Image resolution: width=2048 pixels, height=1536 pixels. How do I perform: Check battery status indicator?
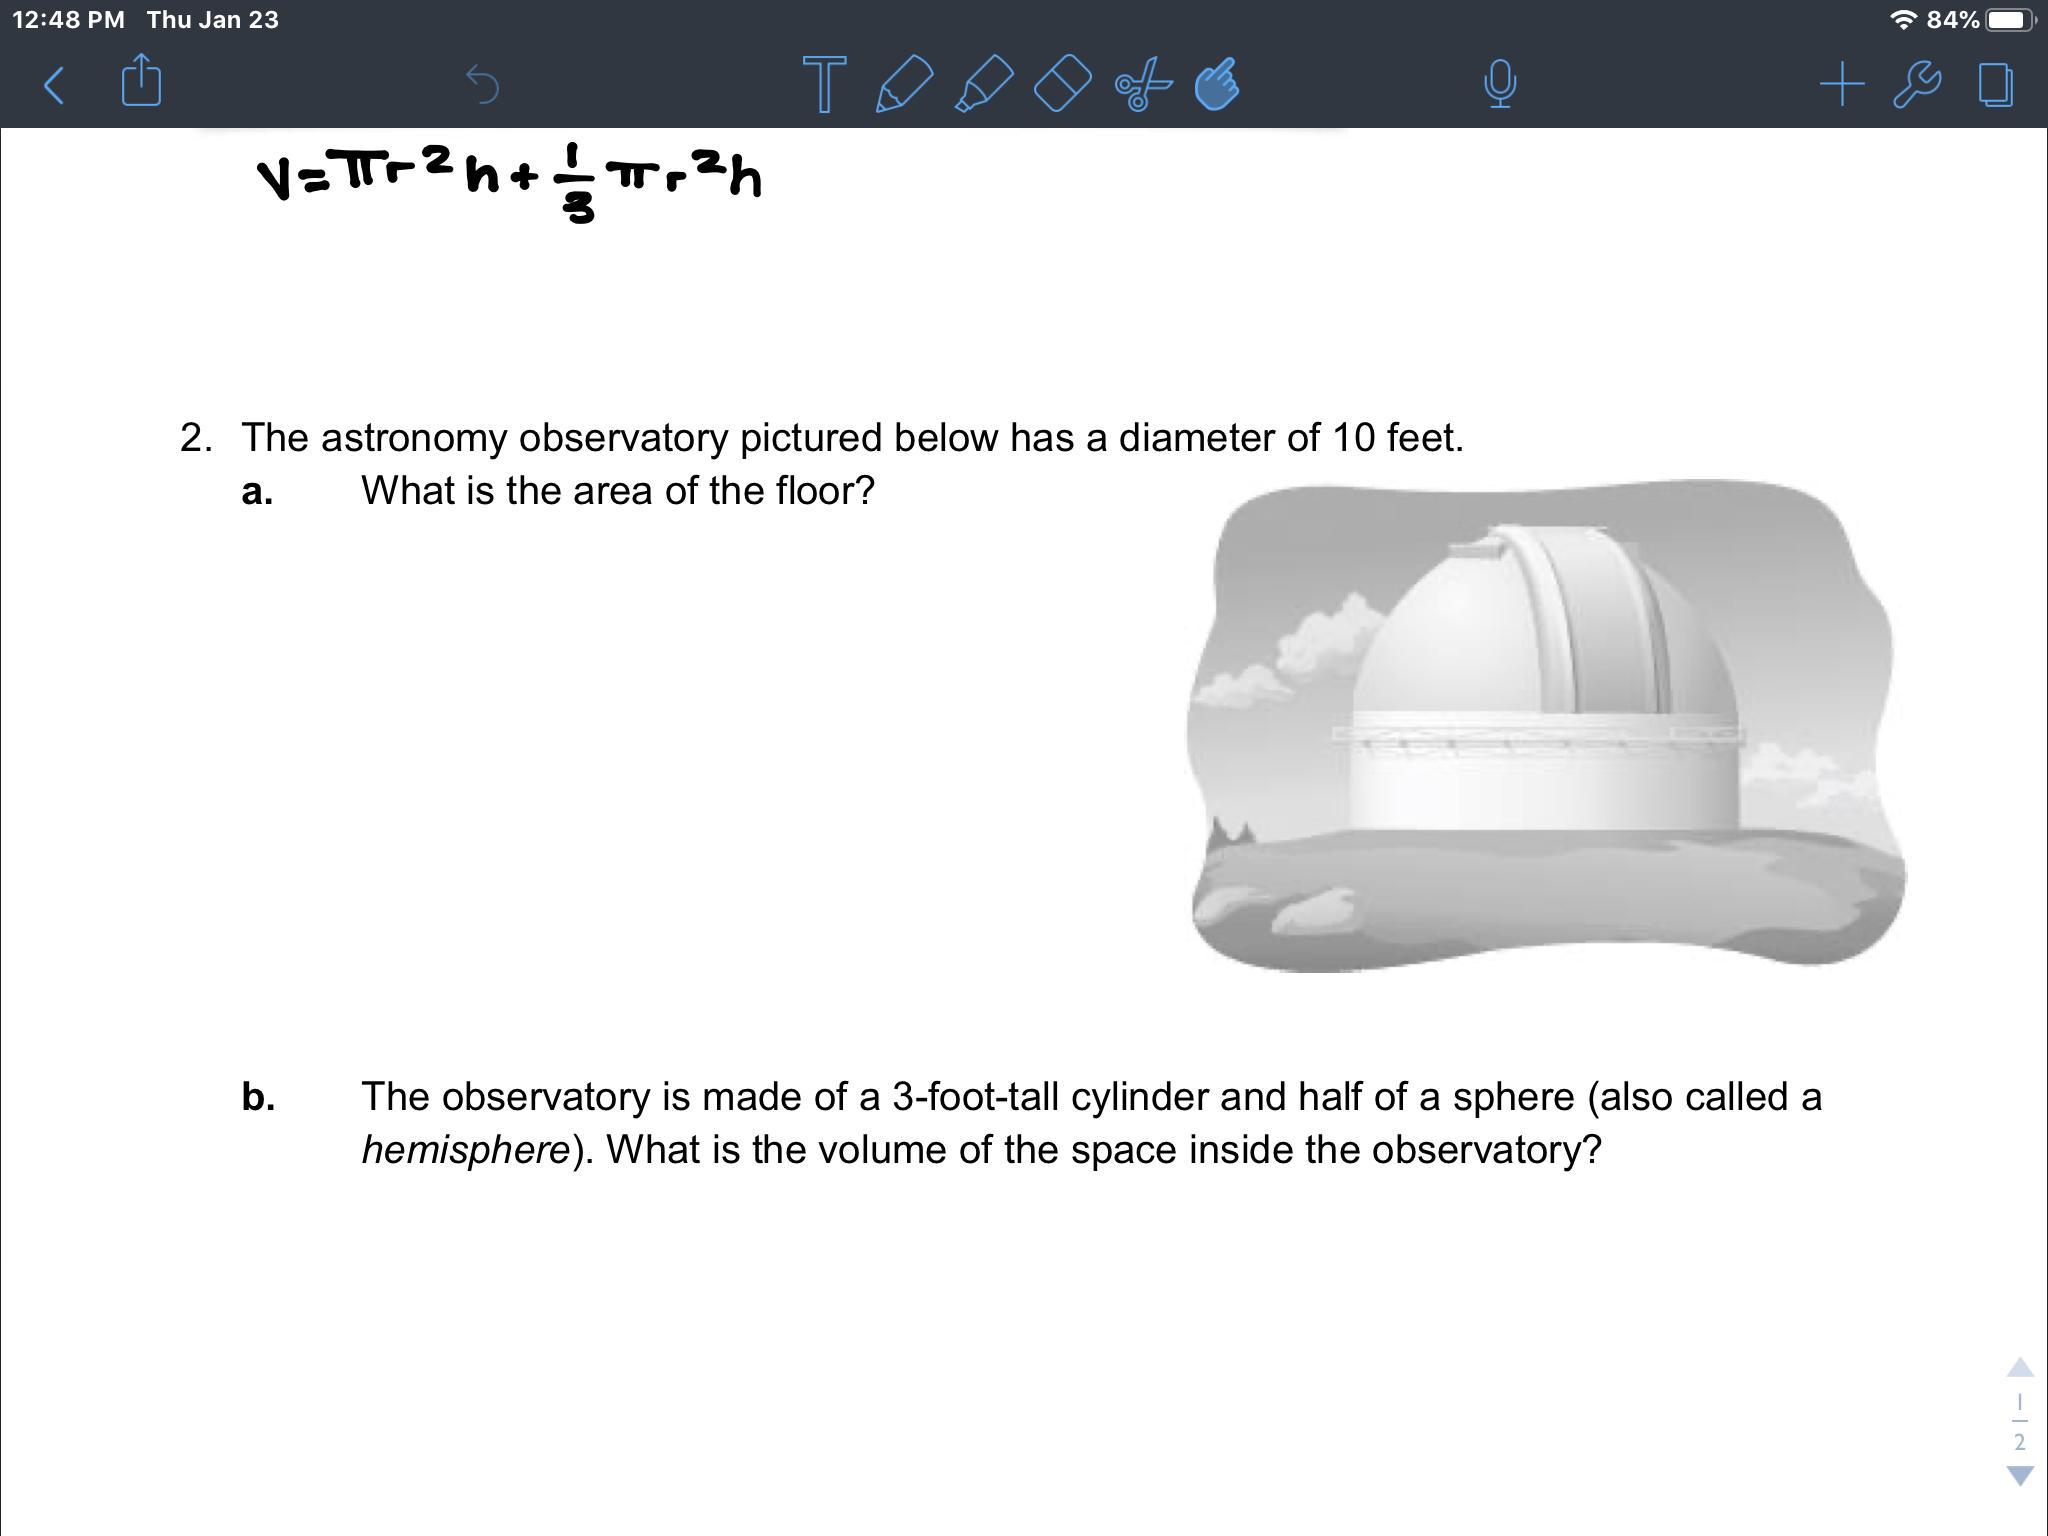(x=2008, y=20)
